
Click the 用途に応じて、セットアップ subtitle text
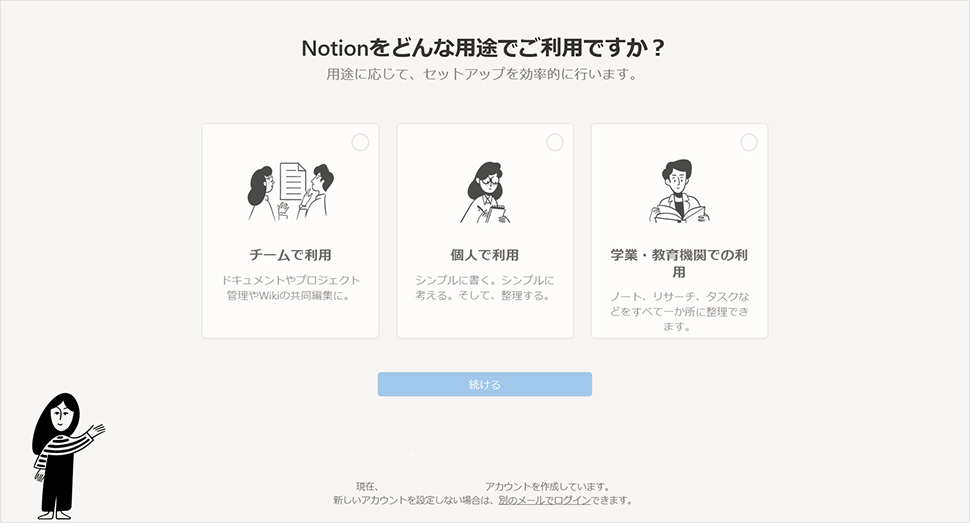click(482, 74)
